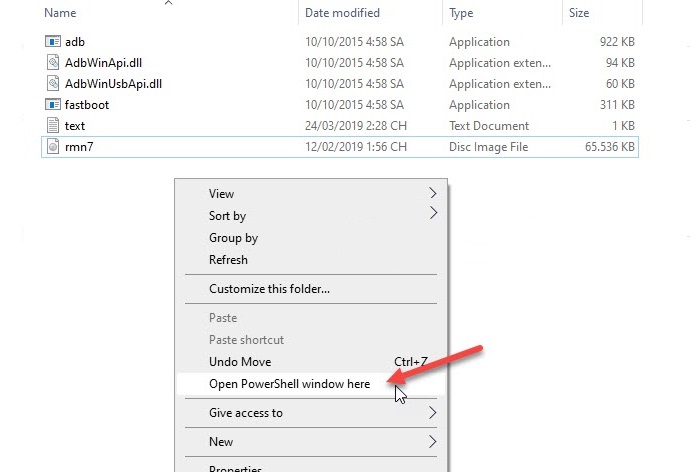This screenshot has height=472, width=700.
Task: Click the Type column header
Action: [462, 13]
